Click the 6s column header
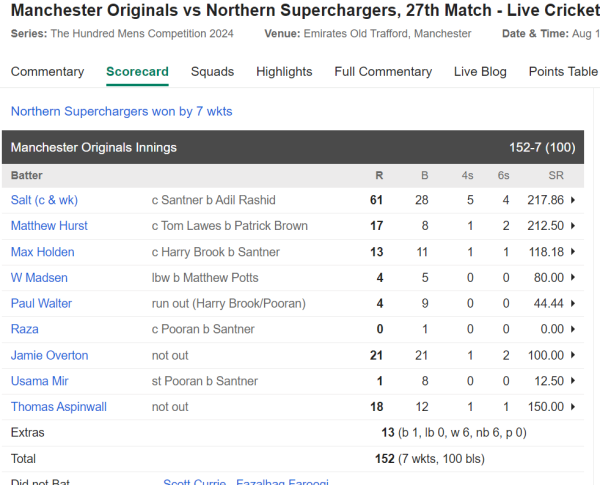600x485 pixels. tap(504, 175)
